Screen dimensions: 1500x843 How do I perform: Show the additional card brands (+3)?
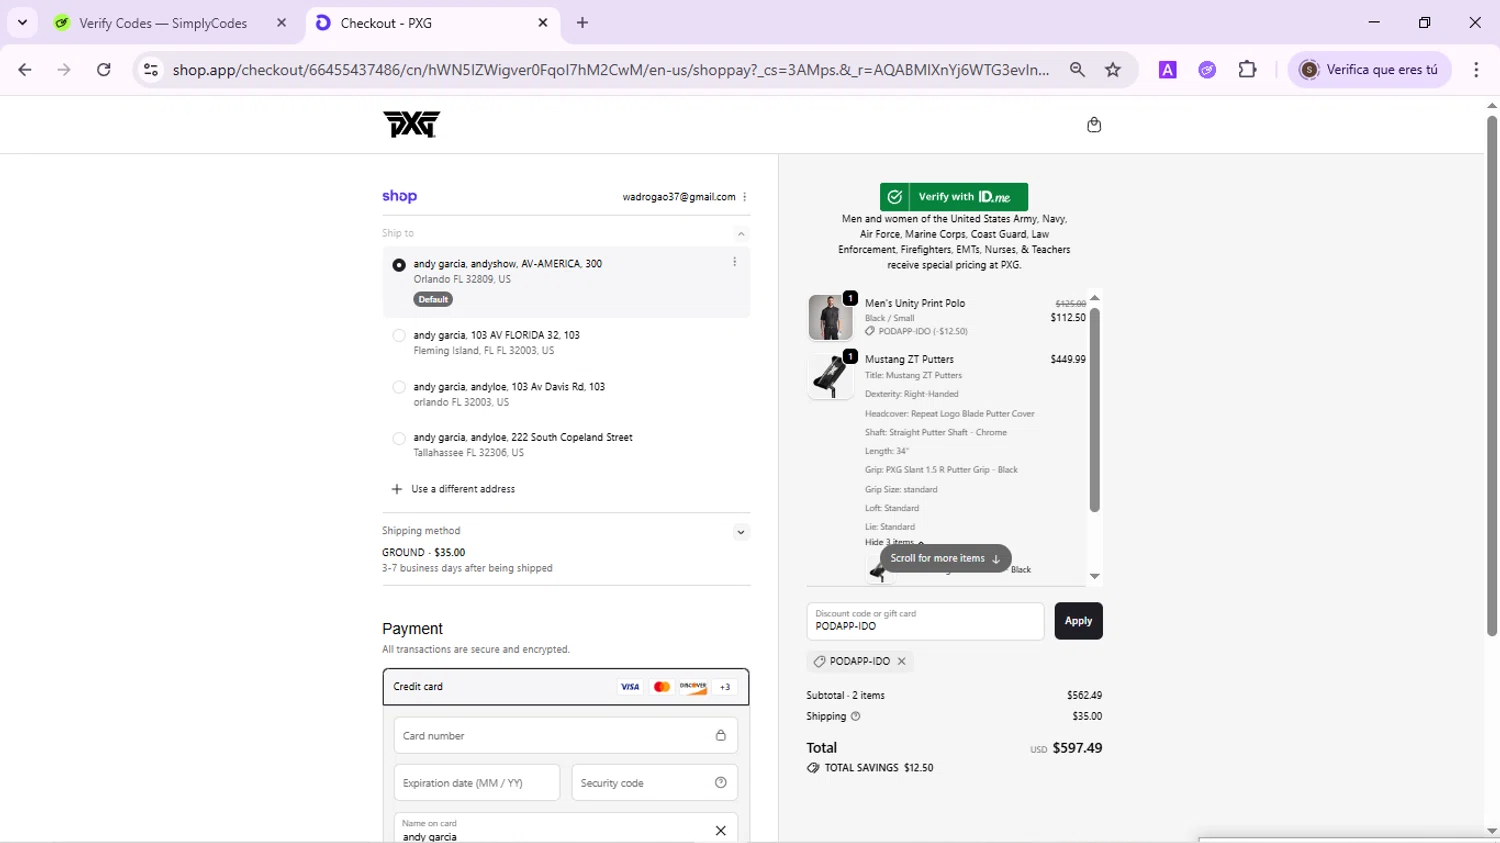(x=725, y=687)
